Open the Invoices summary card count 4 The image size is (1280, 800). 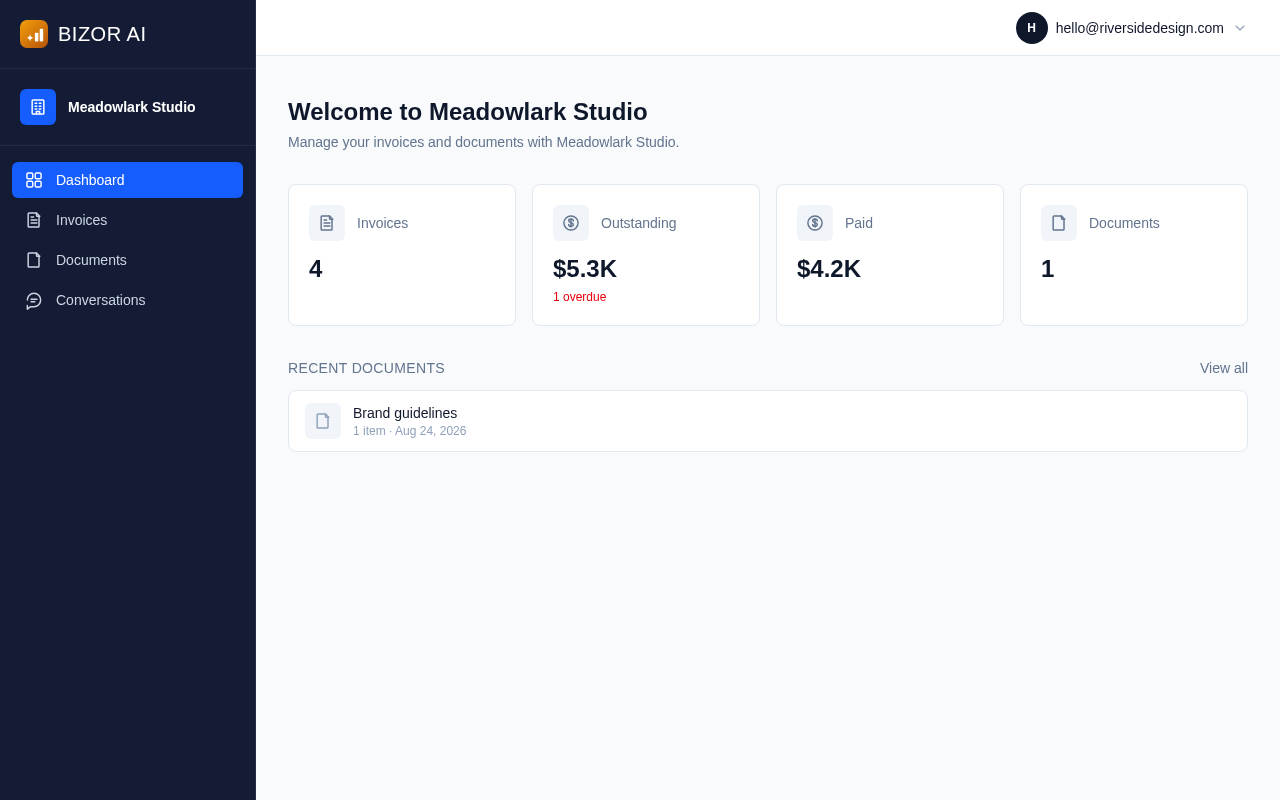(316, 269)
